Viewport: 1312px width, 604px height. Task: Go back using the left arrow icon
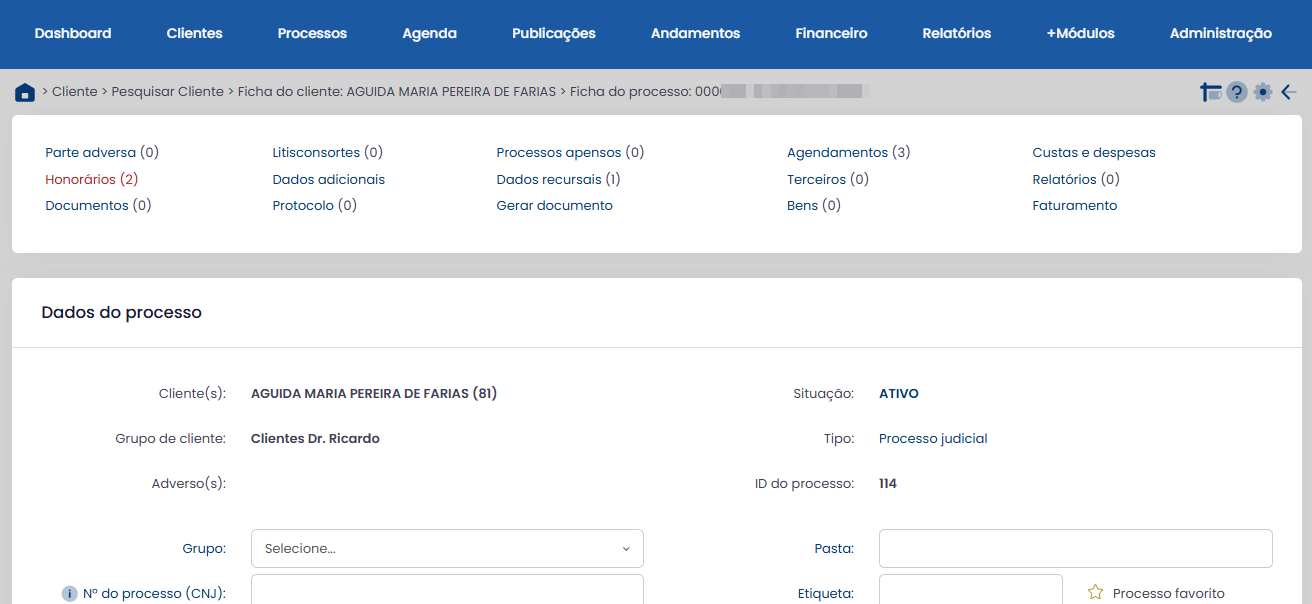[x=1289, y=92]
